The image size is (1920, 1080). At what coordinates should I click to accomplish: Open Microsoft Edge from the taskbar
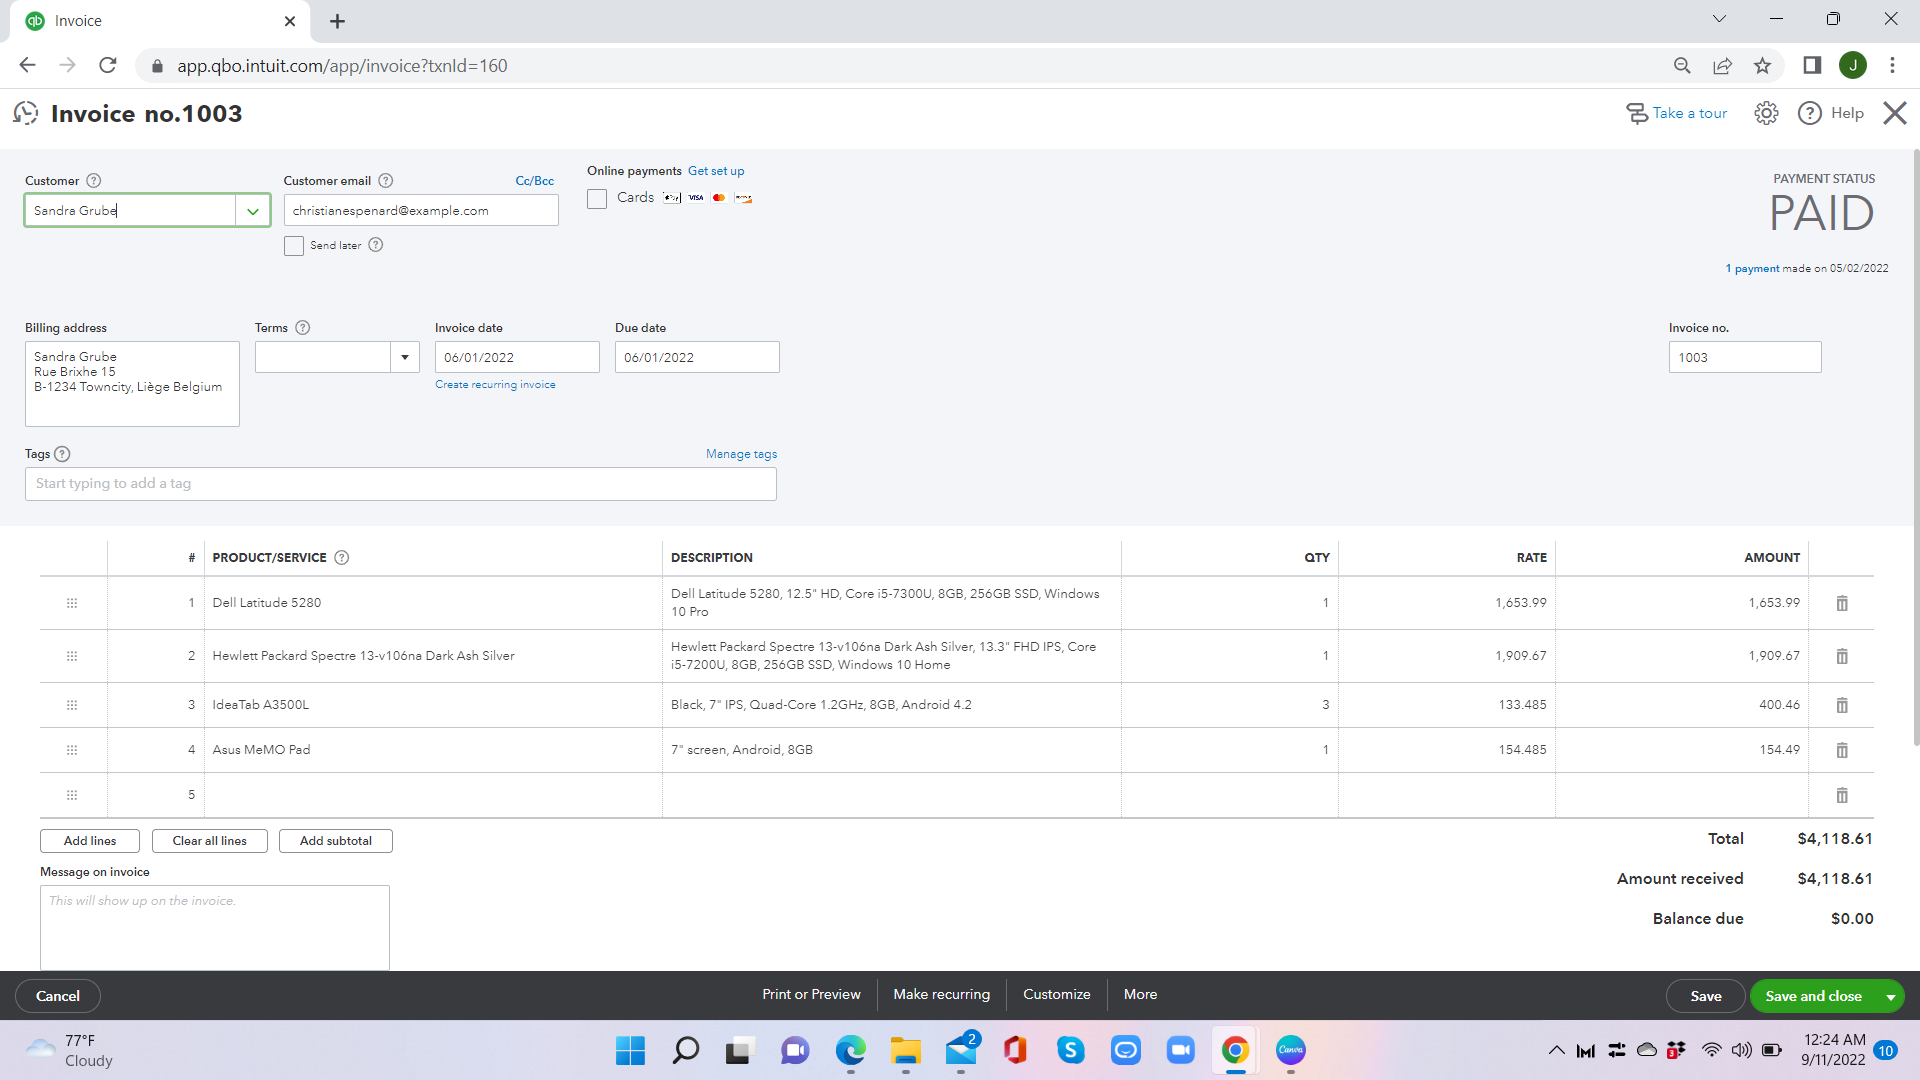pyautogui.click(x=851, y=1050)
